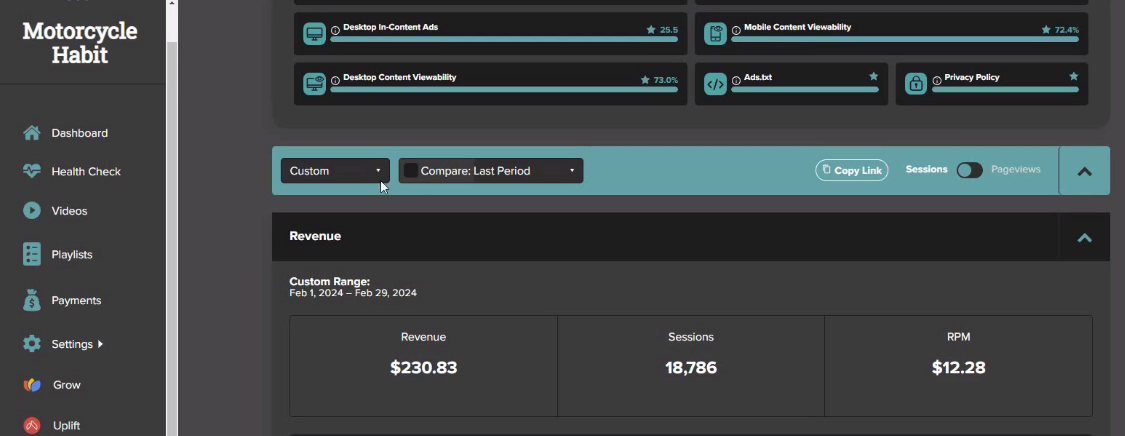Expand the Settings menu item
This screenshot has height=436, width=1125.
click(x=77, y=344)
